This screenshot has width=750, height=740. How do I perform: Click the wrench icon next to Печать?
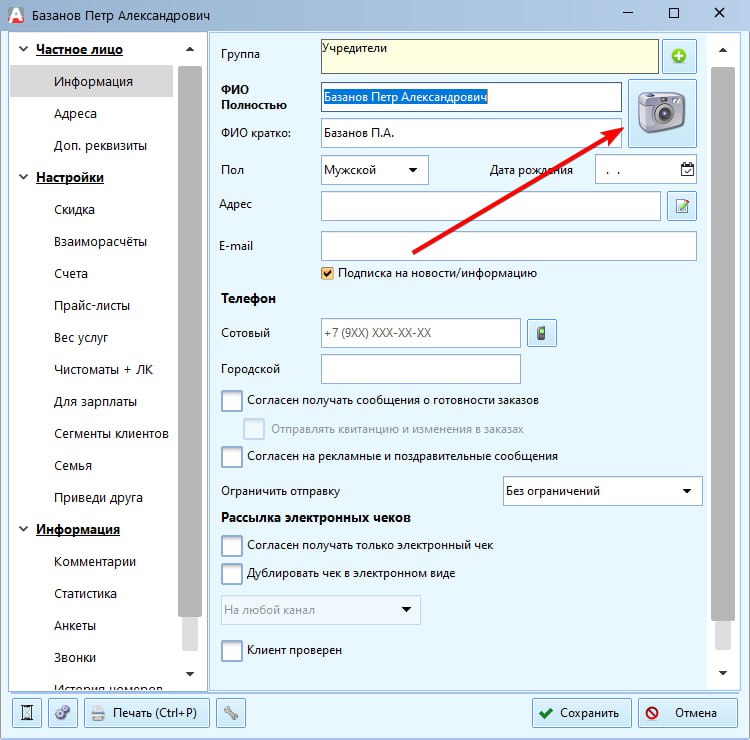click(230, 713)
